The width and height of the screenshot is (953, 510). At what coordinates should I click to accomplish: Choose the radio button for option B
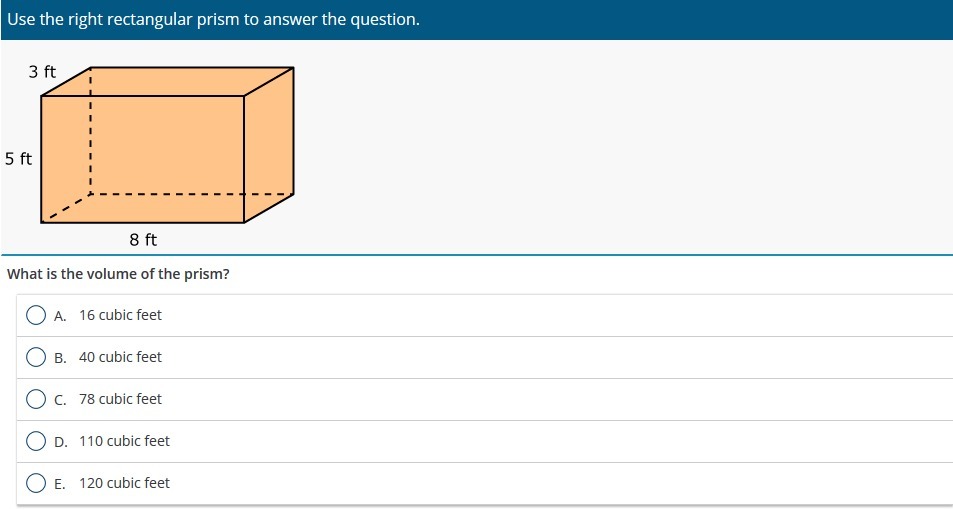pyautogui.click(x=36, y=357)
